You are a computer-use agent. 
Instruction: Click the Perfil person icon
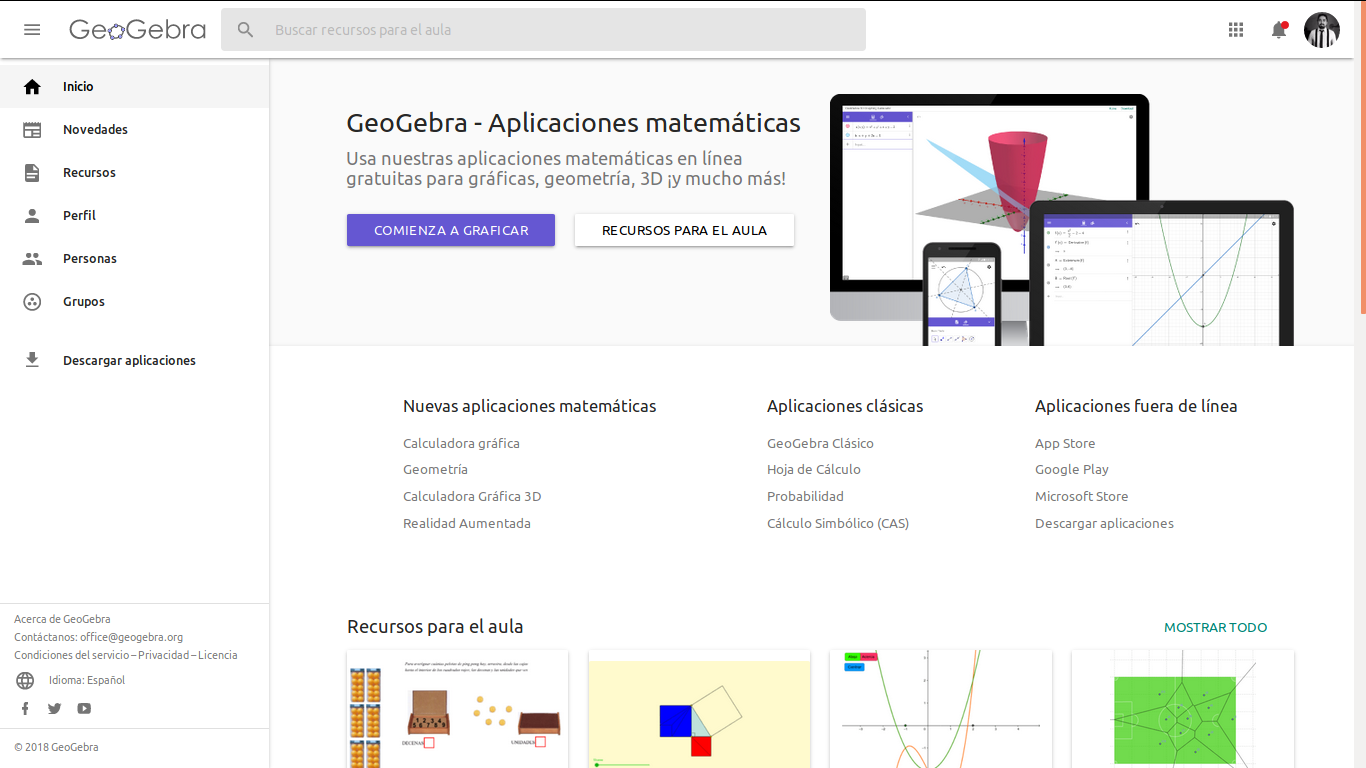pos(32,216)
